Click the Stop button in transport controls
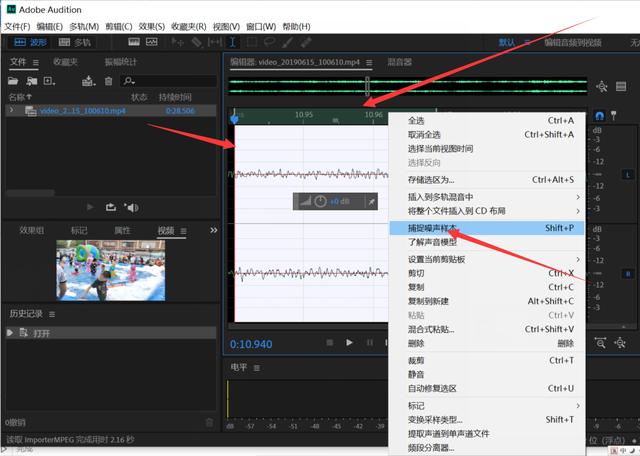Viewport: 640px width, 456px height. (330, 343)
